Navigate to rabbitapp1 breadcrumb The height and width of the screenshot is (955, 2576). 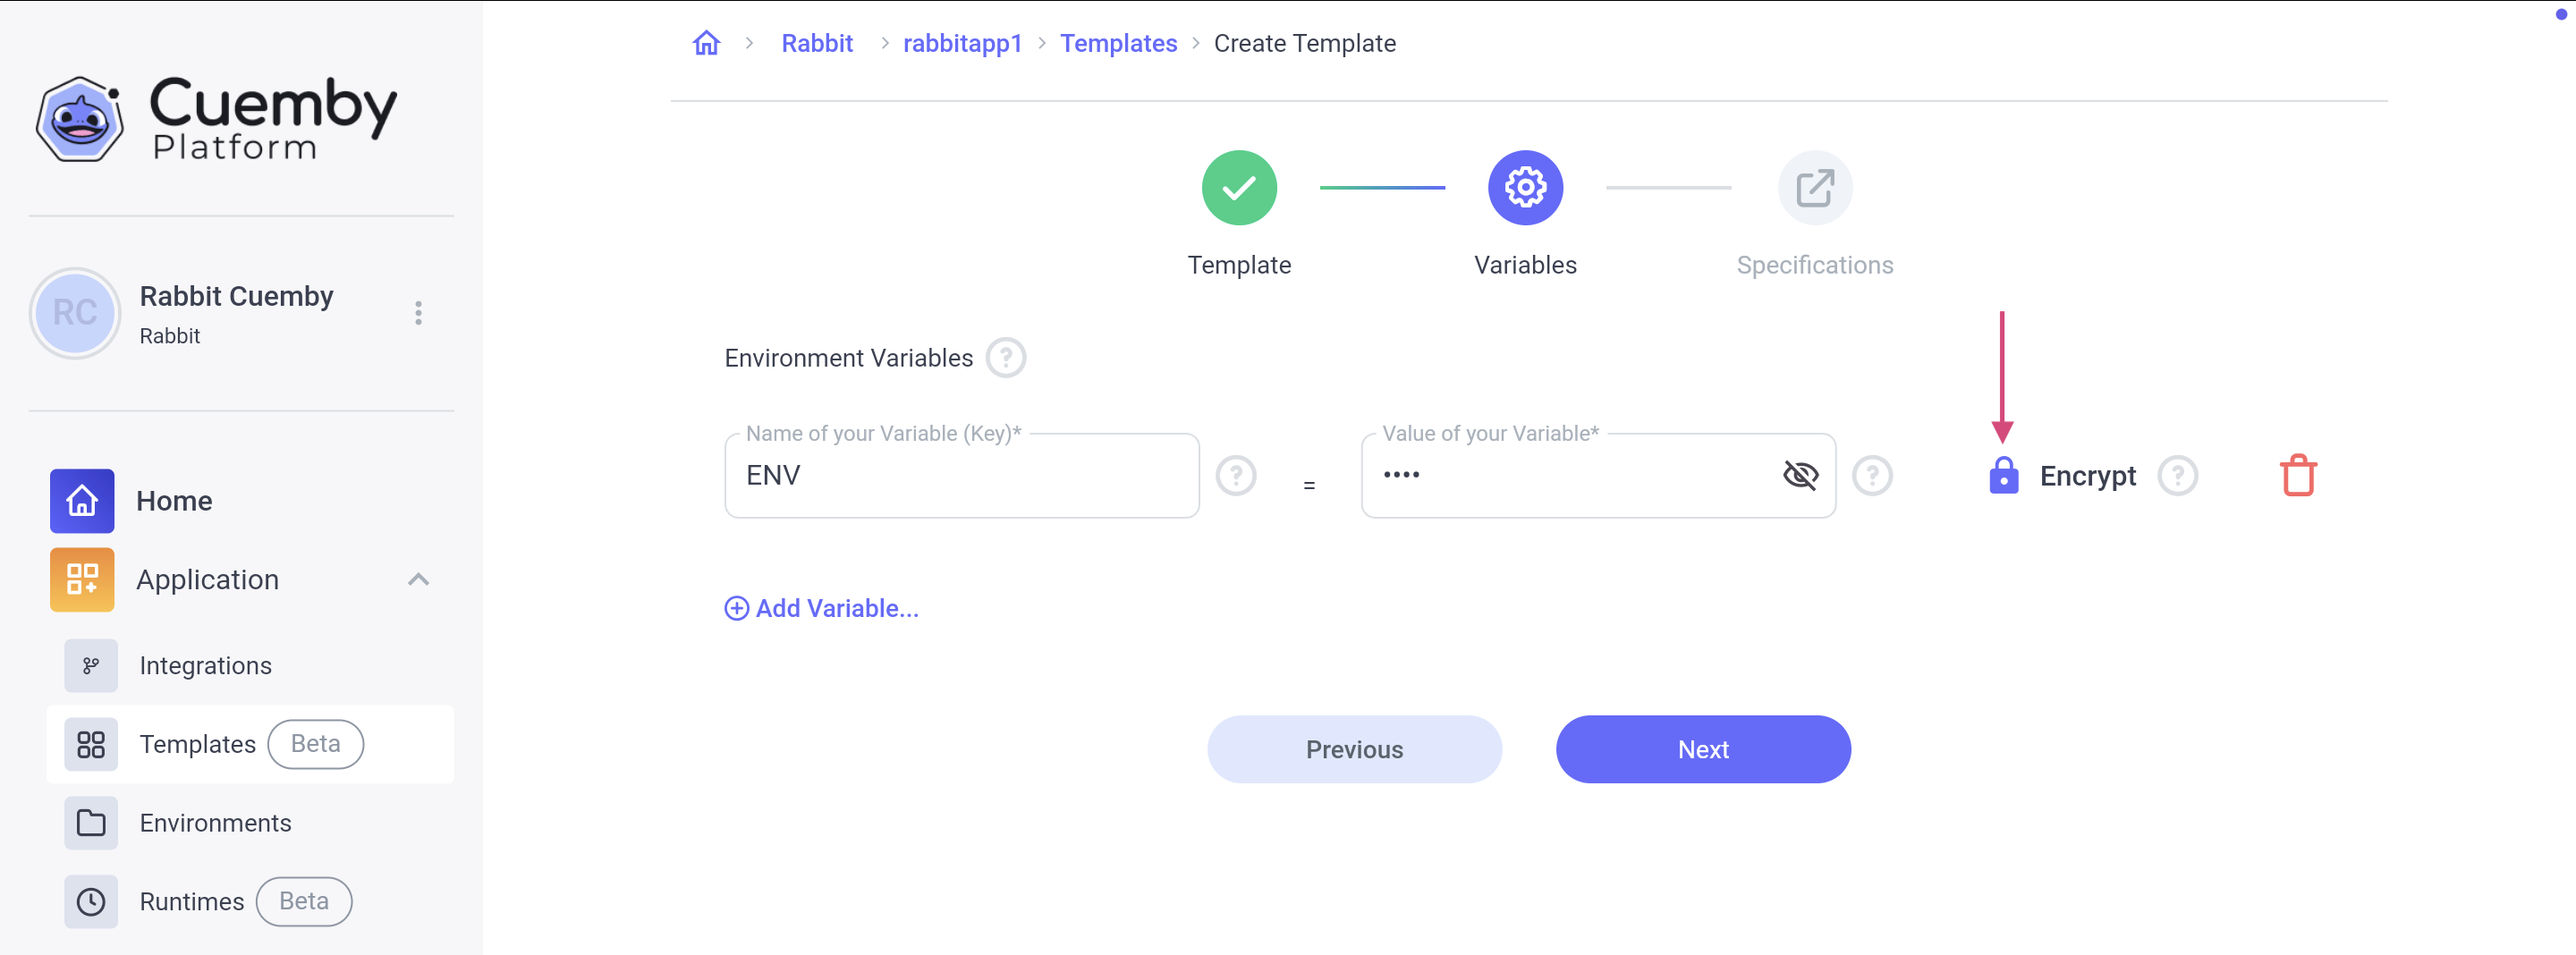[x=962, y=42]
